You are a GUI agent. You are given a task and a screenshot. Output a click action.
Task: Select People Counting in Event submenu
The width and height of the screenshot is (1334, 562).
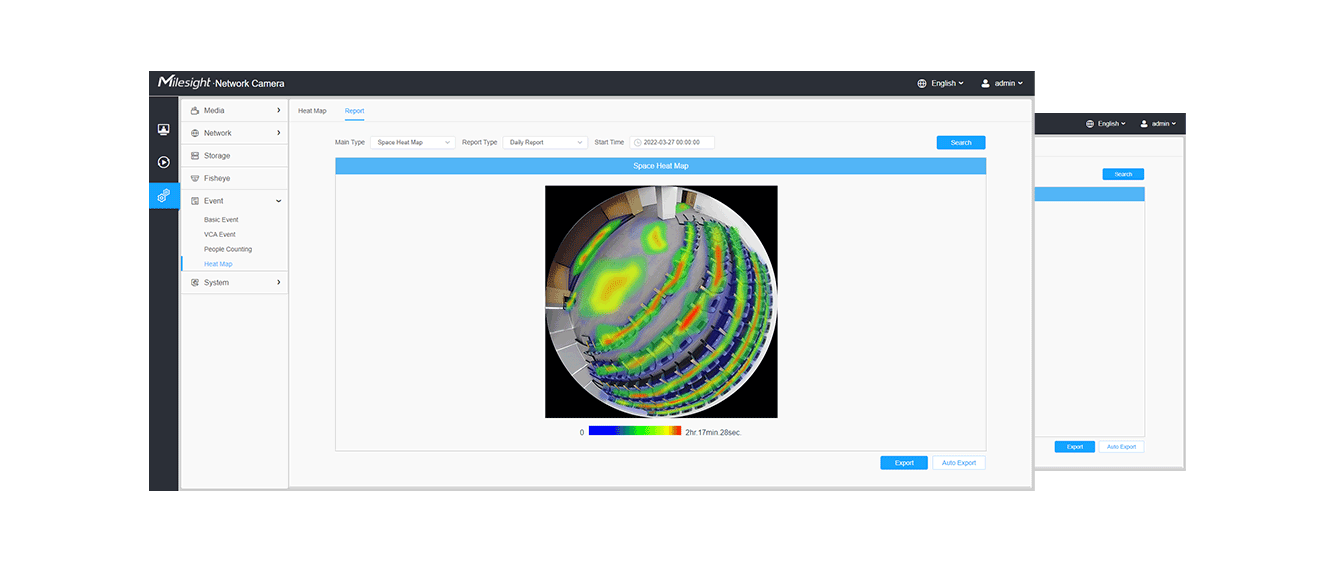pyautogui.click(x=228, y=249)
